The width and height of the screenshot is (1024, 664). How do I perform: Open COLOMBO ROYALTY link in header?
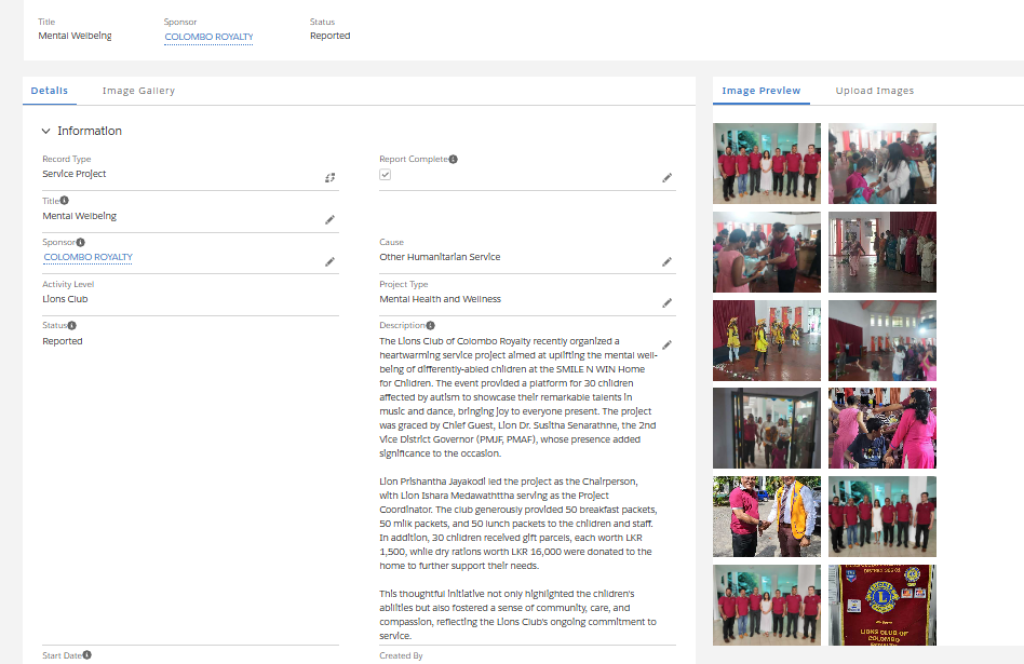(x=209, y=37)
